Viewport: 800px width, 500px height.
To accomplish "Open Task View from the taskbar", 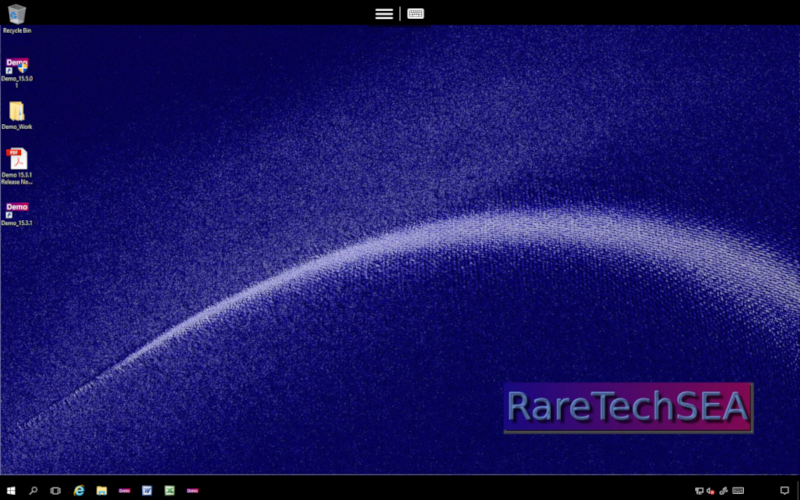I will click(x=55, y=490).
